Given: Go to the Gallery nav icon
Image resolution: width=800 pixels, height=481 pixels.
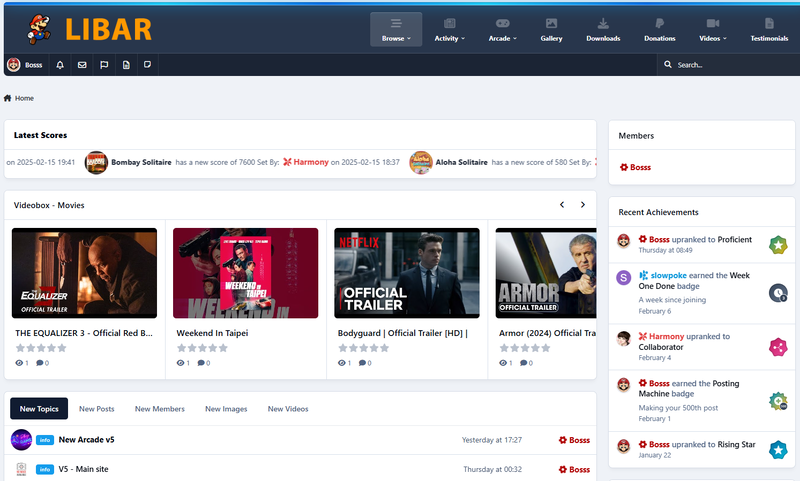Looking at the screenshot, I should [x=551, y=23].
